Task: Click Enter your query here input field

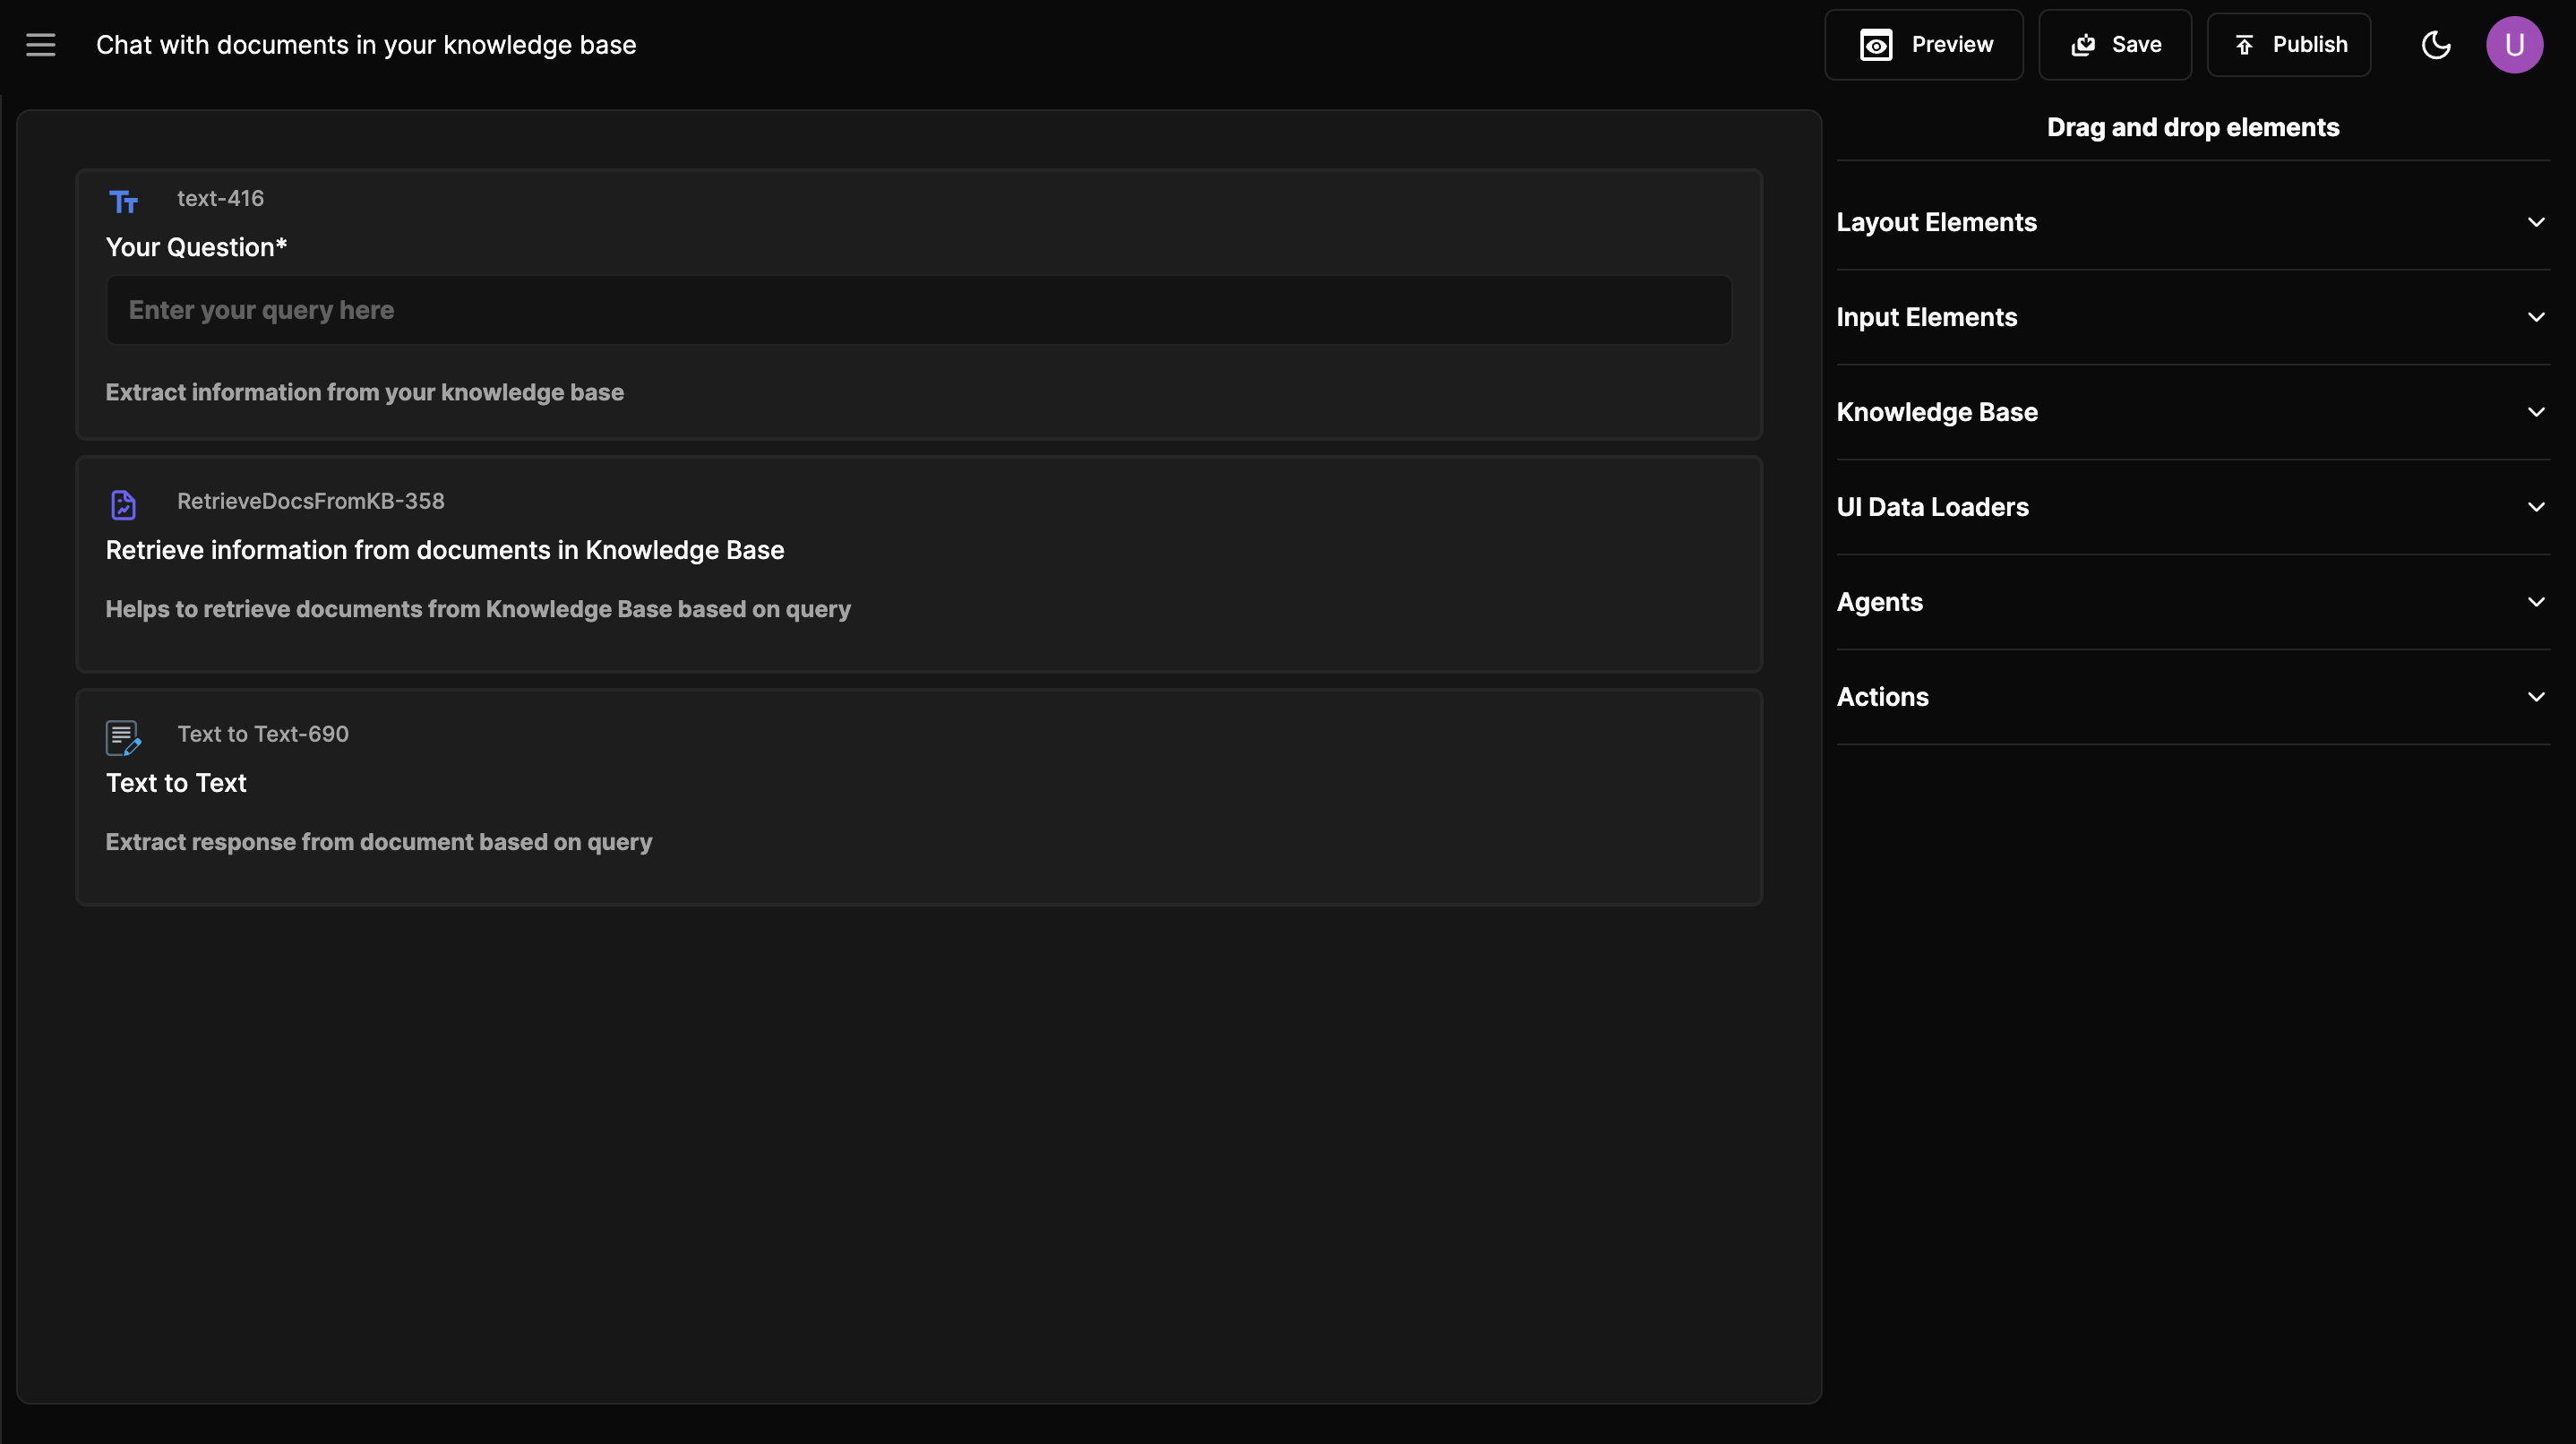Action: pyautogui.click(x=918, y=308)
